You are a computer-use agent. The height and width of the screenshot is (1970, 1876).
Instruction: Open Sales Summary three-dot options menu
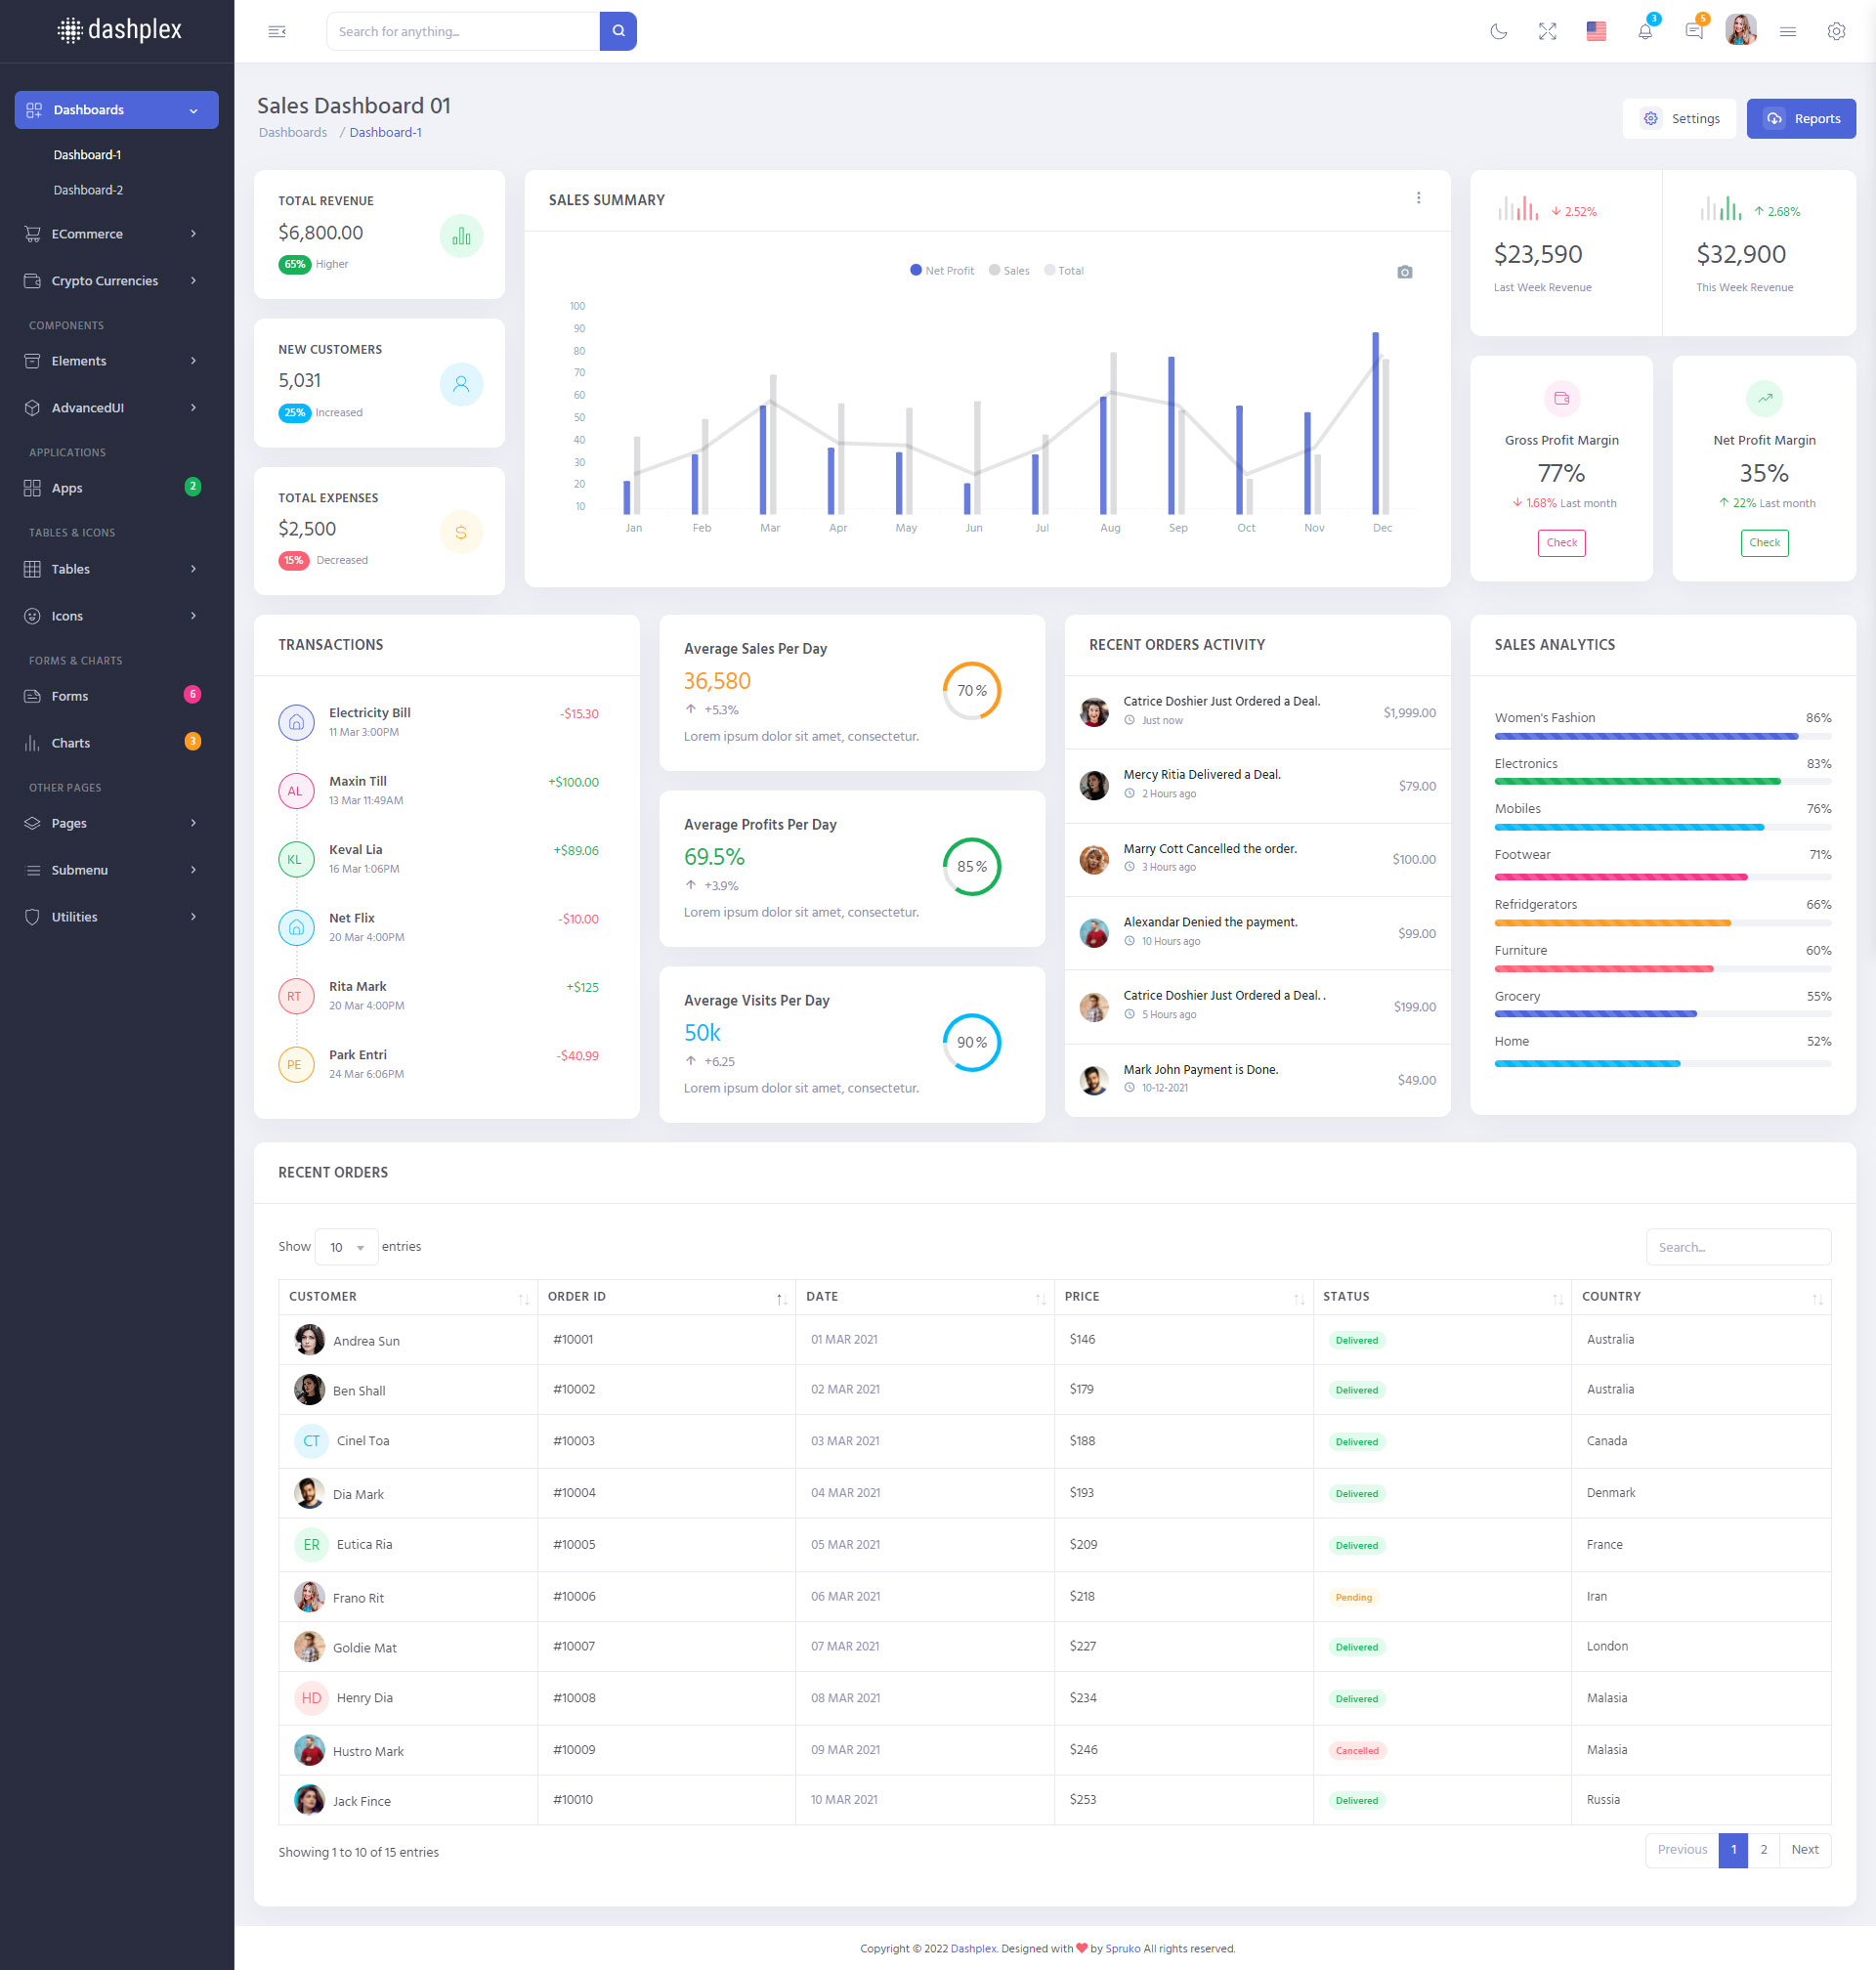[1418, 198]
